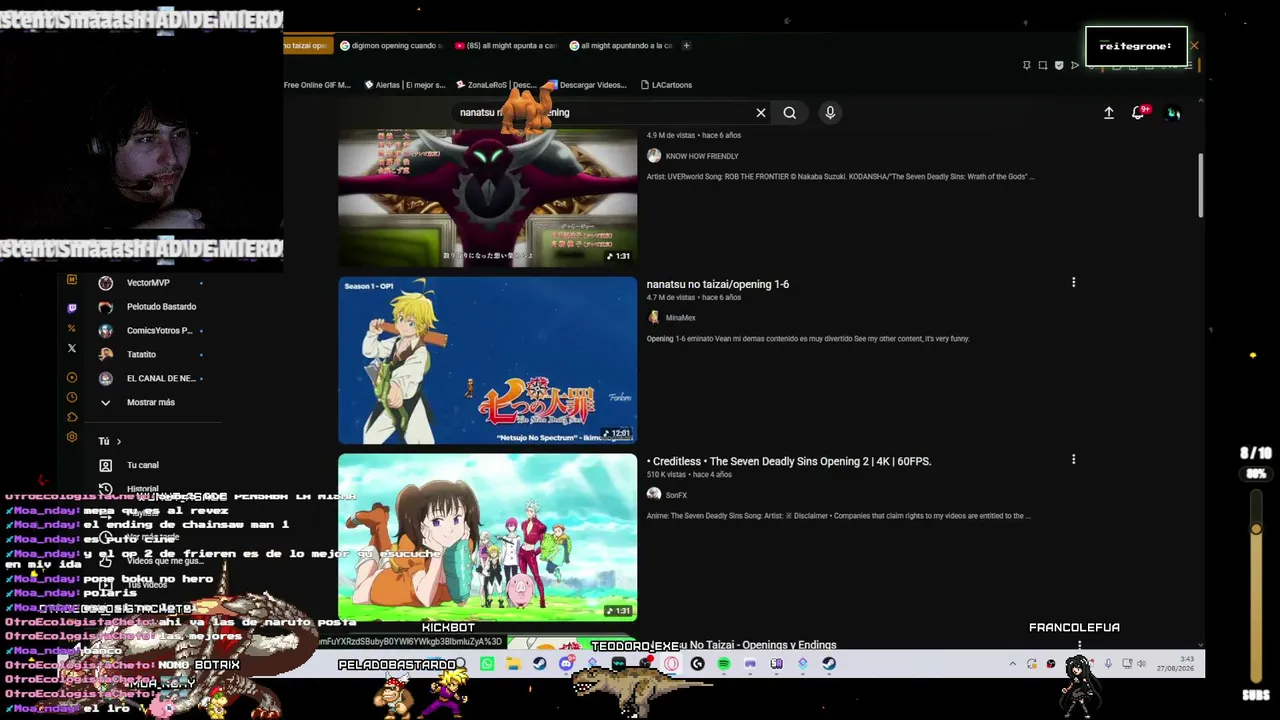This screenshot has width=1280, height=720.
Task: Open more options for nanatsu no taizai/opening 1-6
Action: tap(1074, 283)
